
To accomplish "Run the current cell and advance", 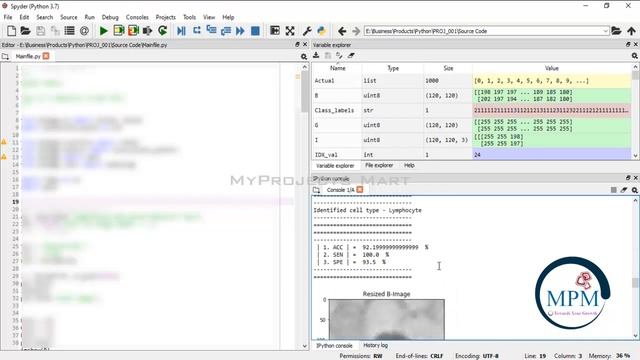I will tap(133, 31).
